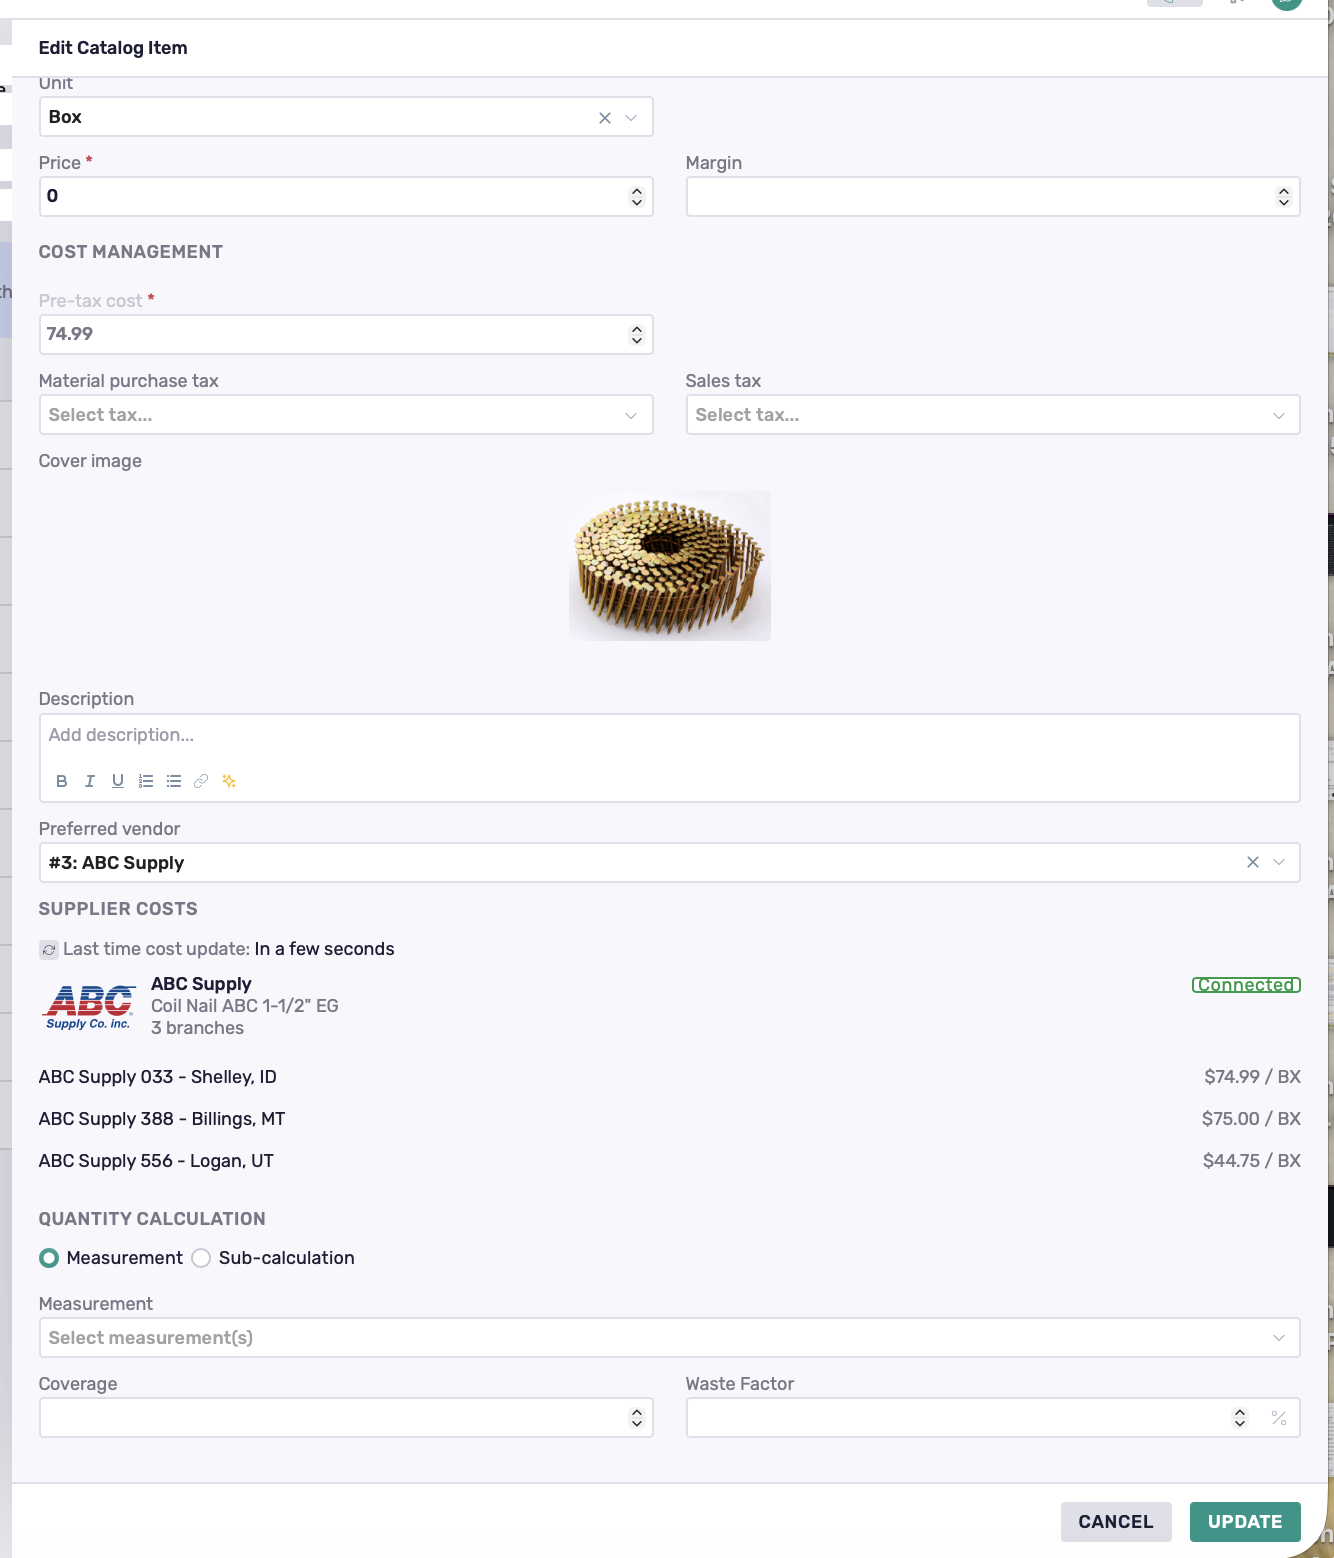This screenshot has width=1334, height=1558.
Task: Select the Measurement radio option
Action: click(x=49, y=1258)
